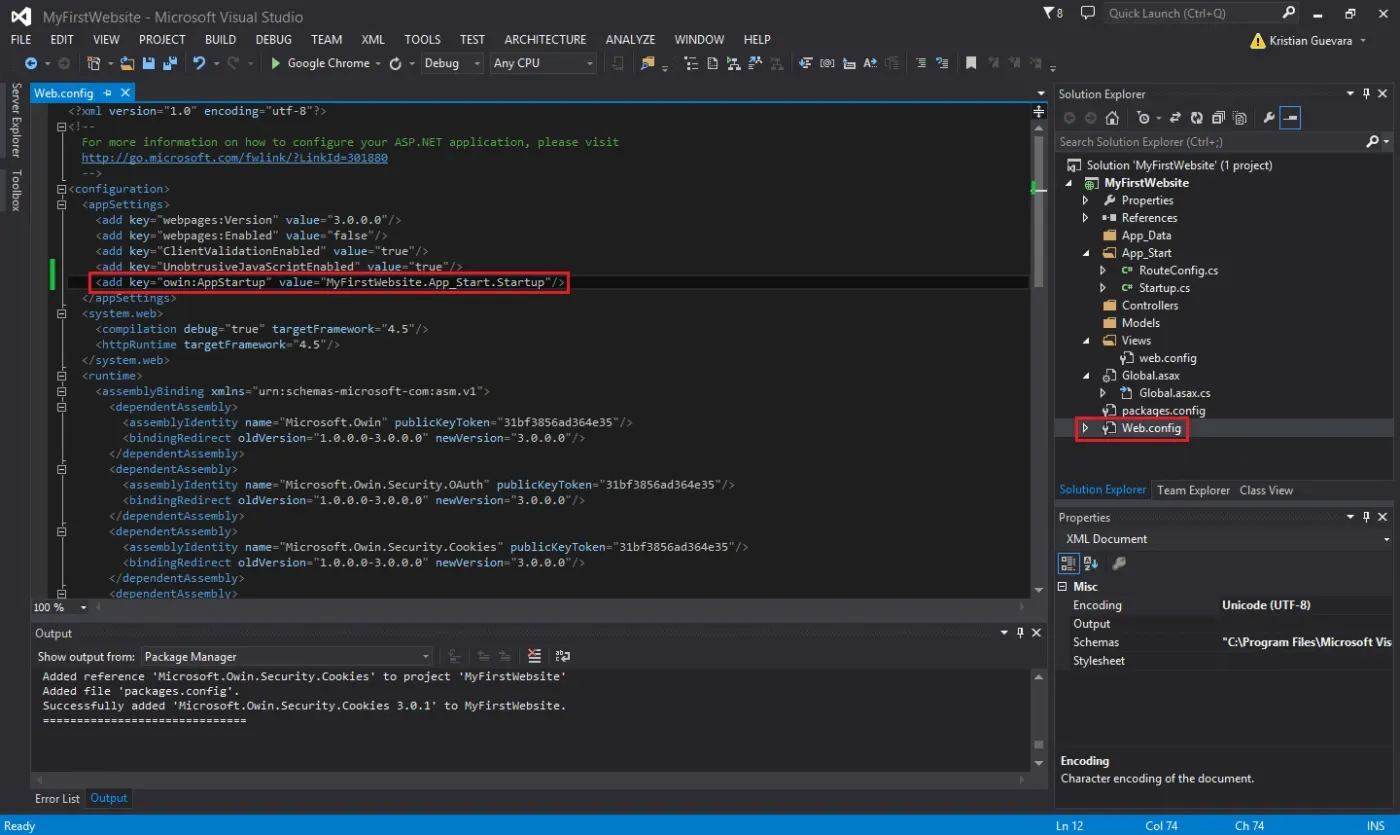Screen dimensions: 1400x835
Task: Open the Any CPU platform dropdown
Action: pos(543,63)
